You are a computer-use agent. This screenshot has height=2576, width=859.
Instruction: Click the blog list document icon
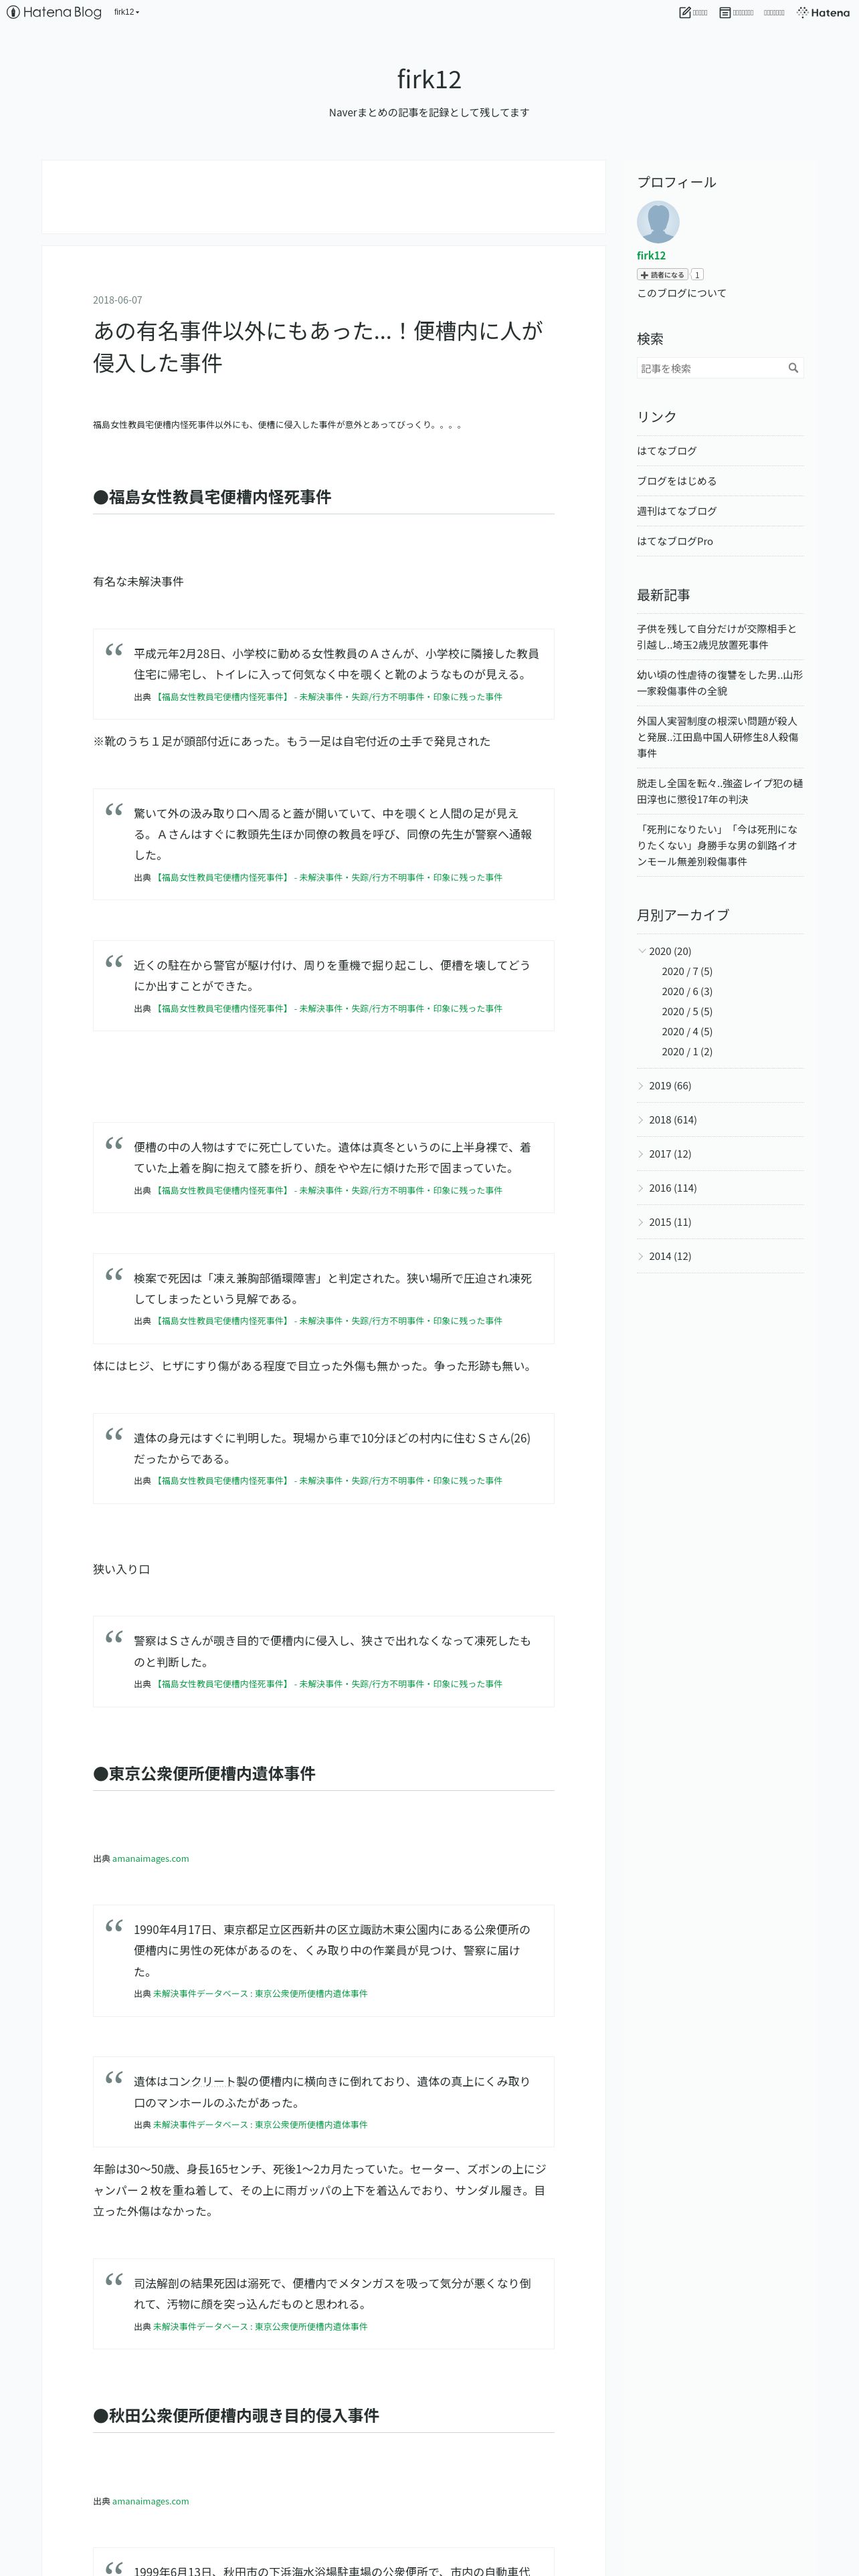[725, 12]
